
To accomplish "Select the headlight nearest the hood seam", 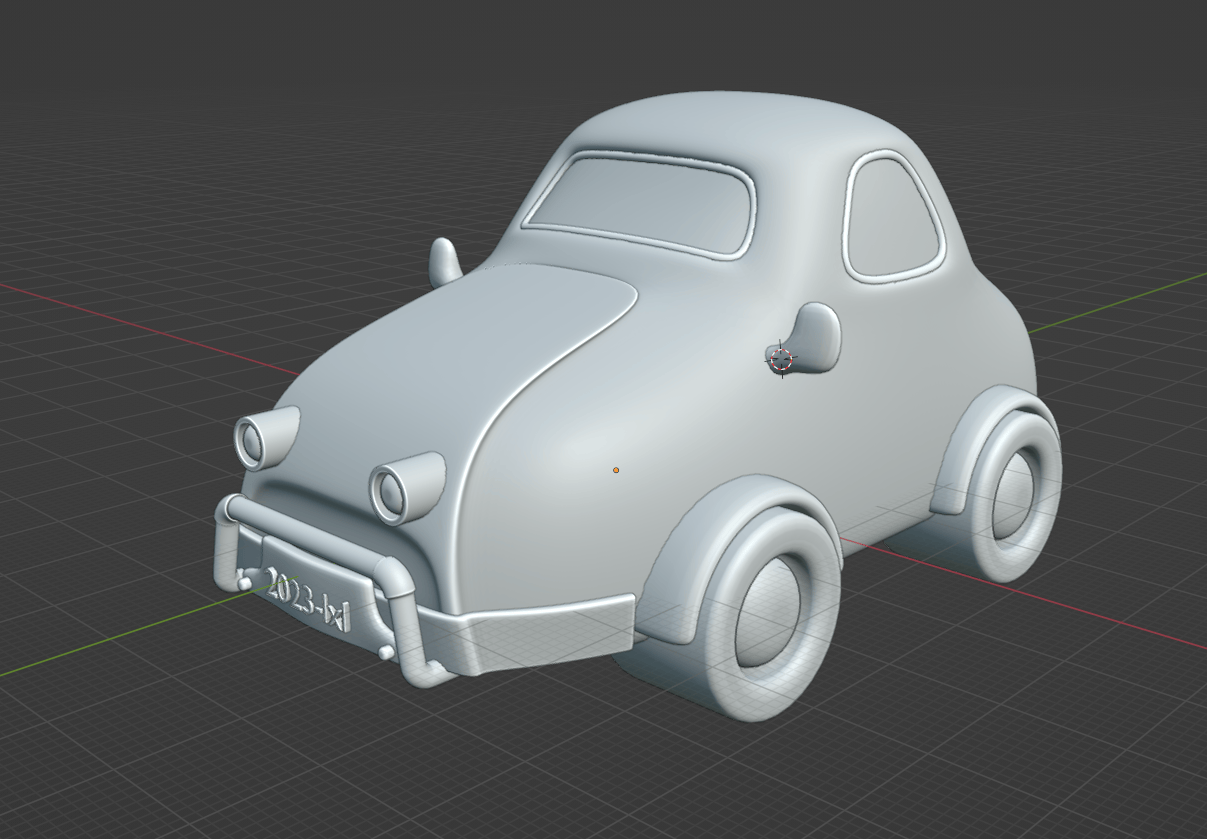I will (406, 487).
